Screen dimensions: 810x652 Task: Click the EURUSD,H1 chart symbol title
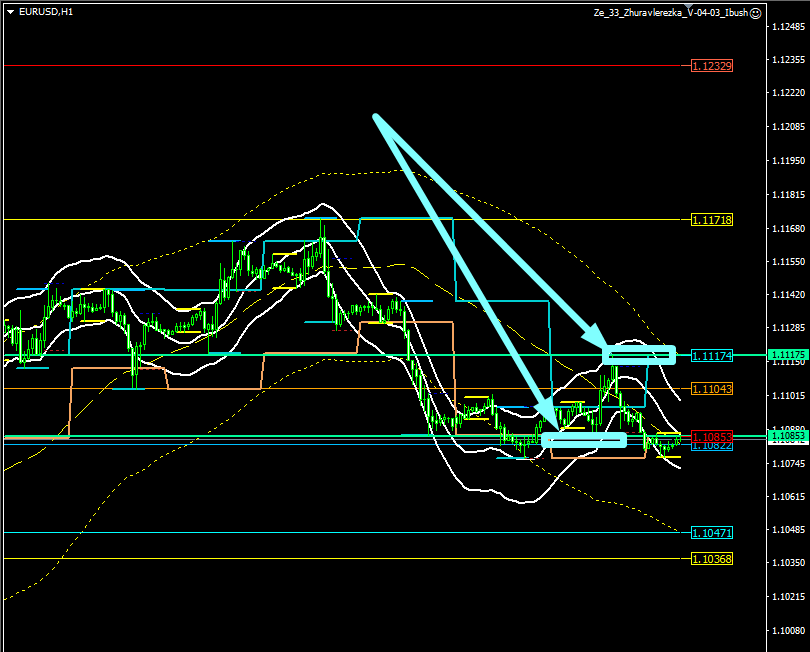(46, 12)
